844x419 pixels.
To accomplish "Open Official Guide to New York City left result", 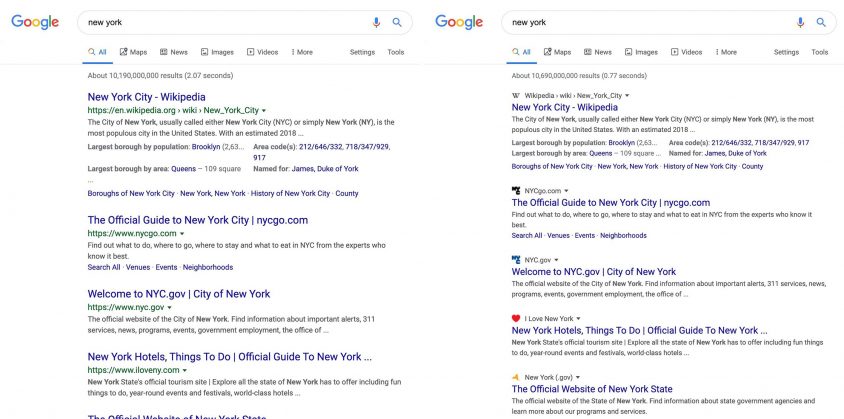I will (198, 220).
